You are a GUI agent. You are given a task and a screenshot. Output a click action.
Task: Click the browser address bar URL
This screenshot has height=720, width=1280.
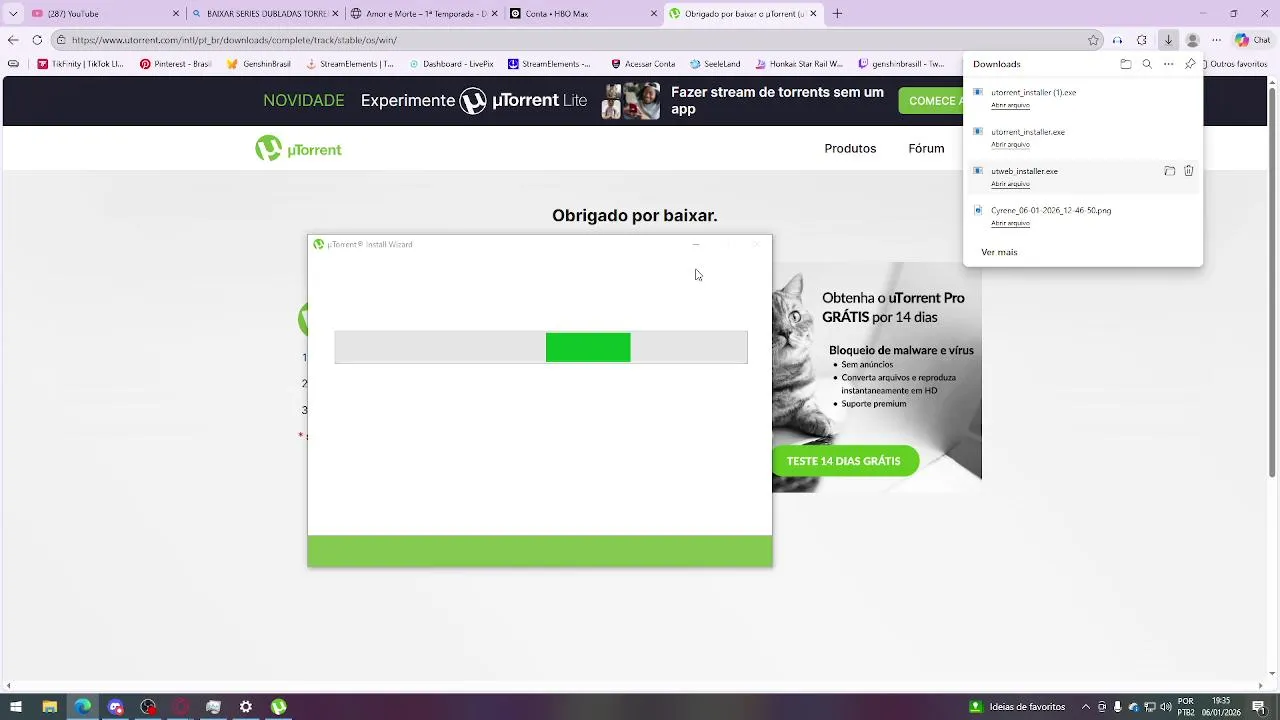click(x=234, y=40)
